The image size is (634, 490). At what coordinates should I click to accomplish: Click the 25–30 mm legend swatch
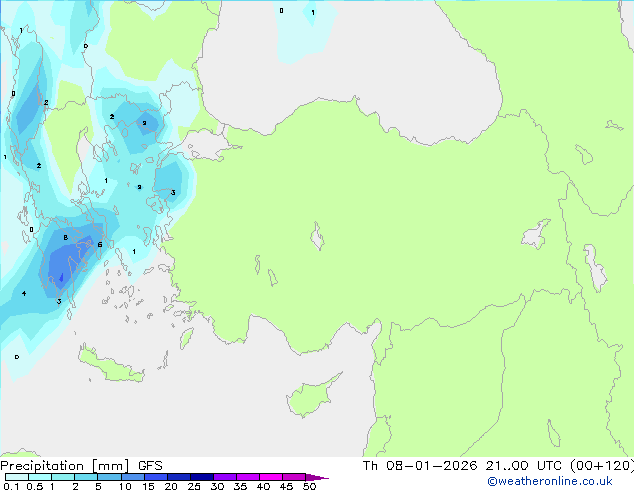click(x=202, y=477)
